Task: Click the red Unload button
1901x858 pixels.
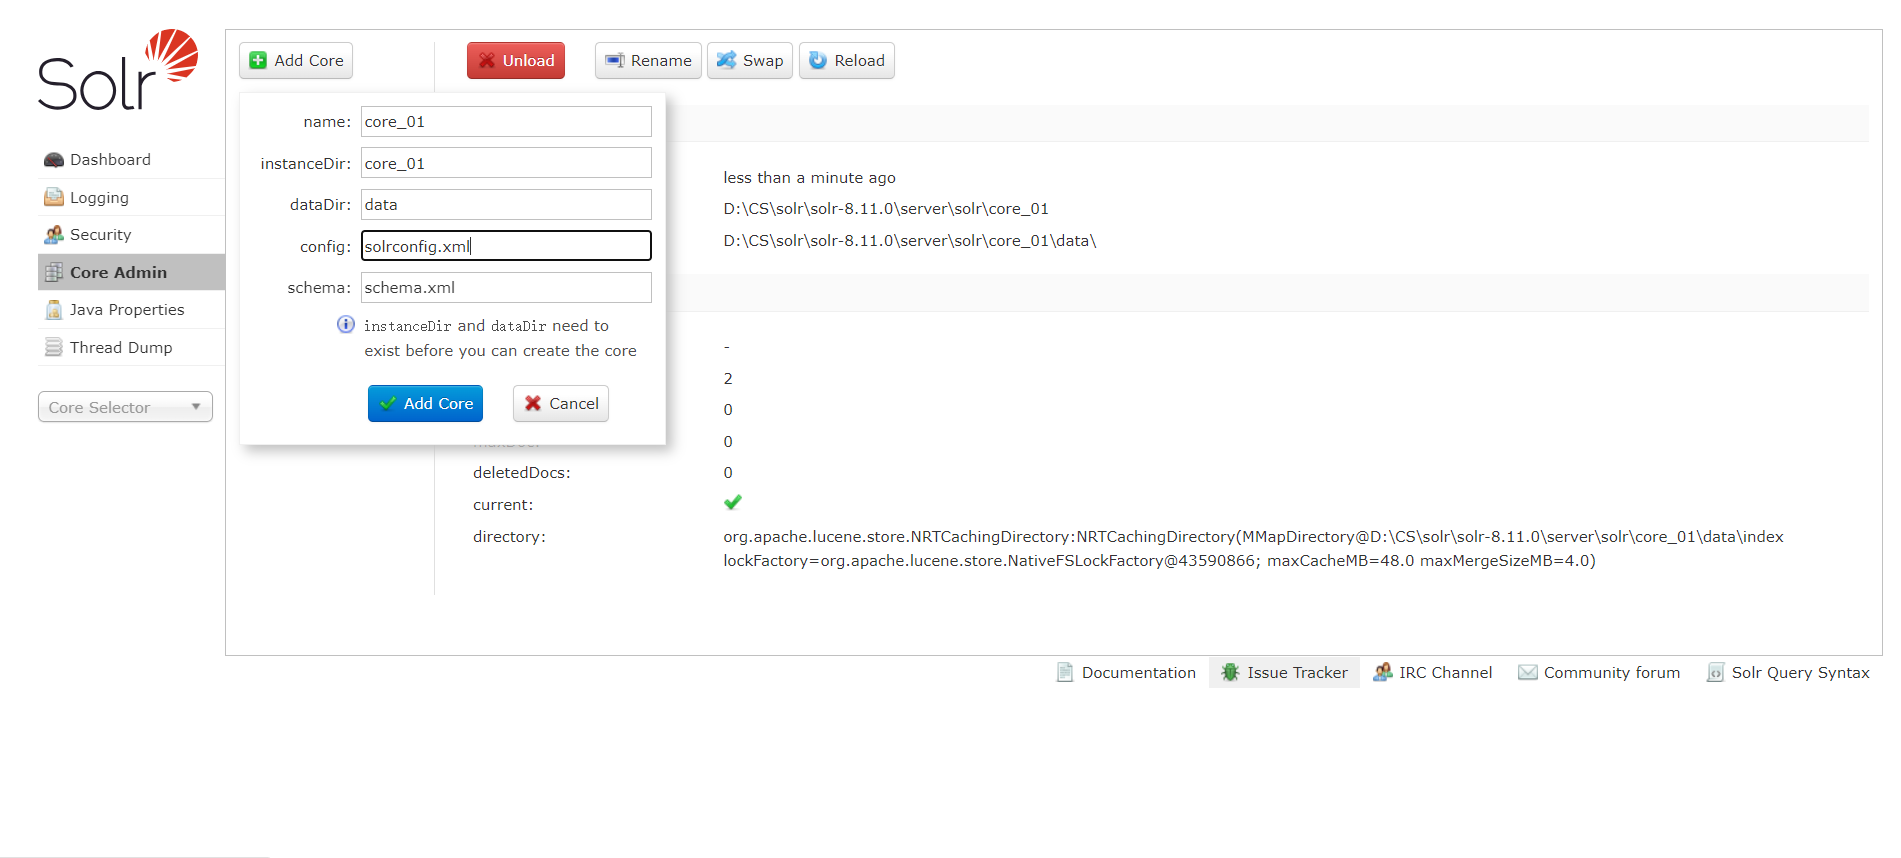Action: (x=516, y=60)
